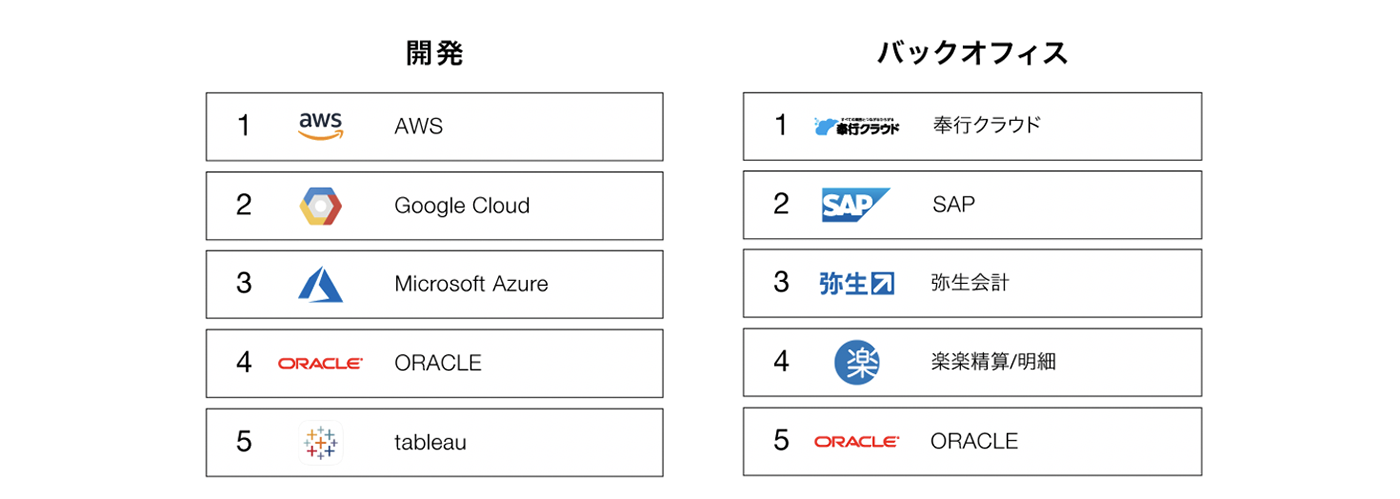Open the バックオフィス category heading

tap(972, 52)
